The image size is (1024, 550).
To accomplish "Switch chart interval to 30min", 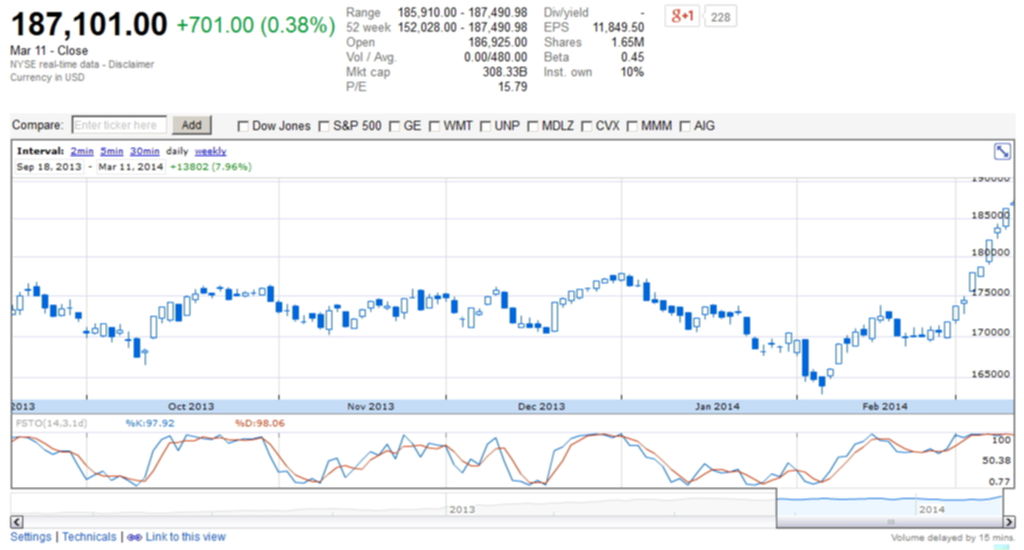I will coord(144,151).
